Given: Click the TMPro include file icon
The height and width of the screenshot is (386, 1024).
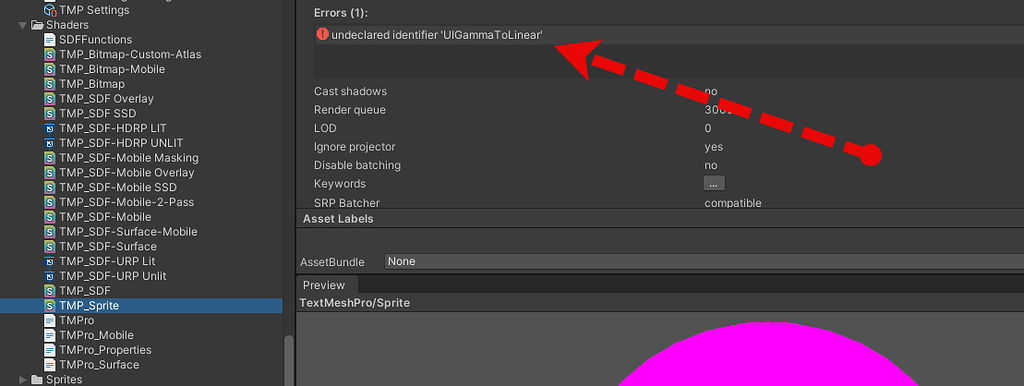Looking at the screenshot, I should tap(50, 321).
